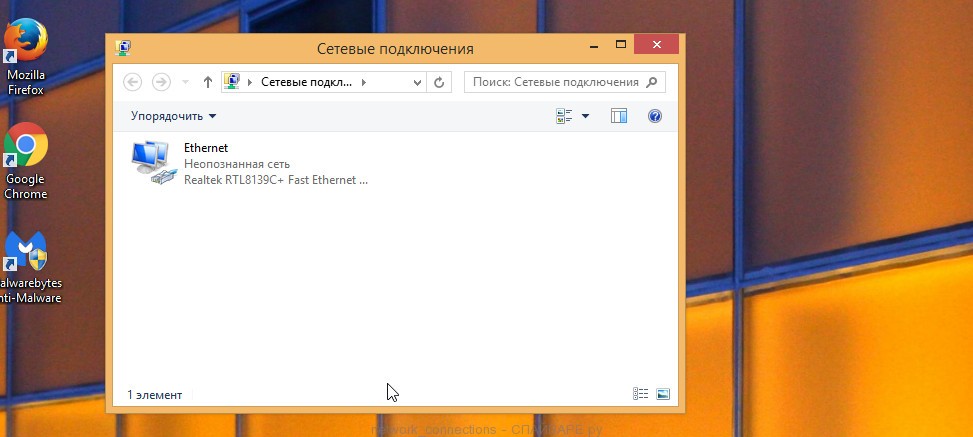Toggle the preview pane button
Viewport: 973px width, 437px height.
619,116
